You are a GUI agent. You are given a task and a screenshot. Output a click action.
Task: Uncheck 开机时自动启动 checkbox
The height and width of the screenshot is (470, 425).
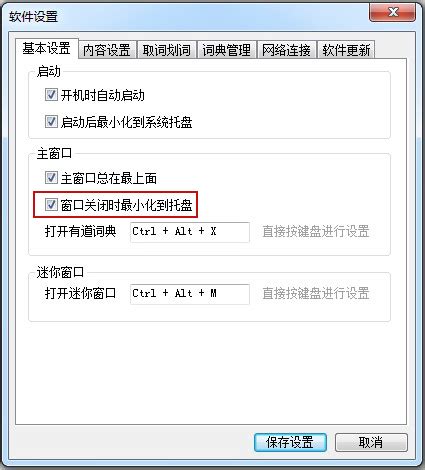pos(51,95)
